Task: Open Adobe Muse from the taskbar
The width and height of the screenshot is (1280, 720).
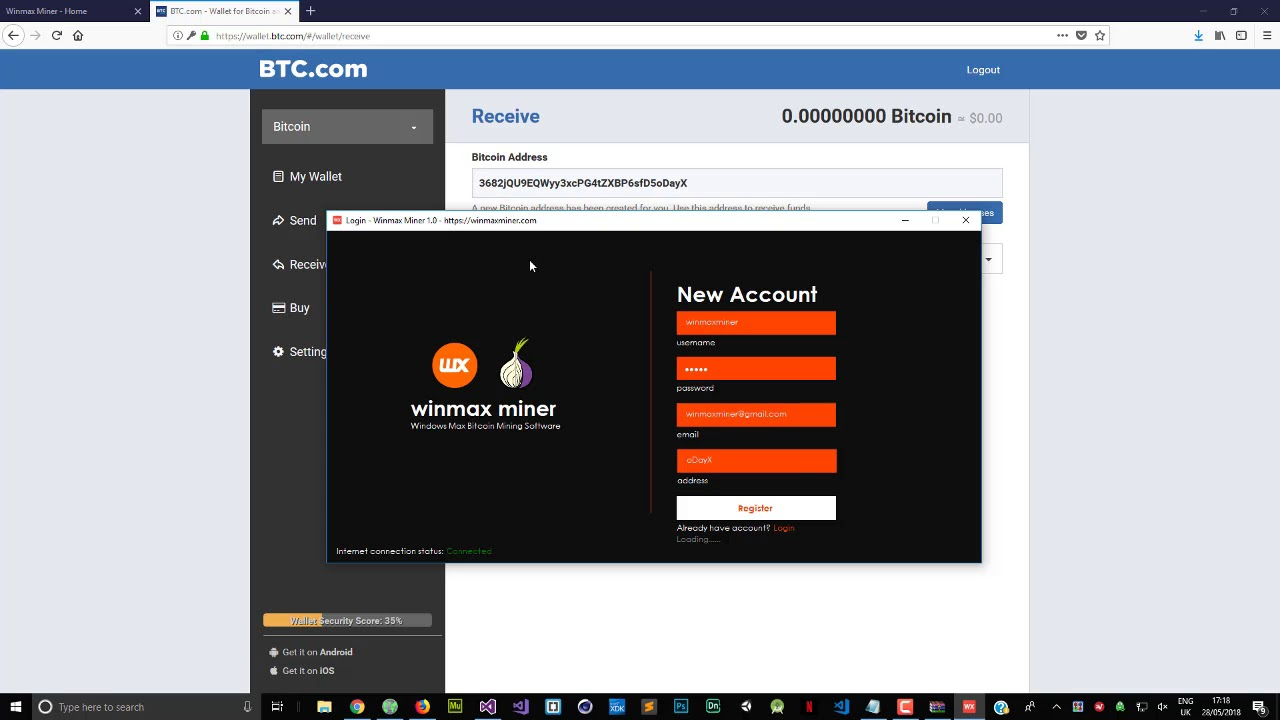Action: (455, 707)
